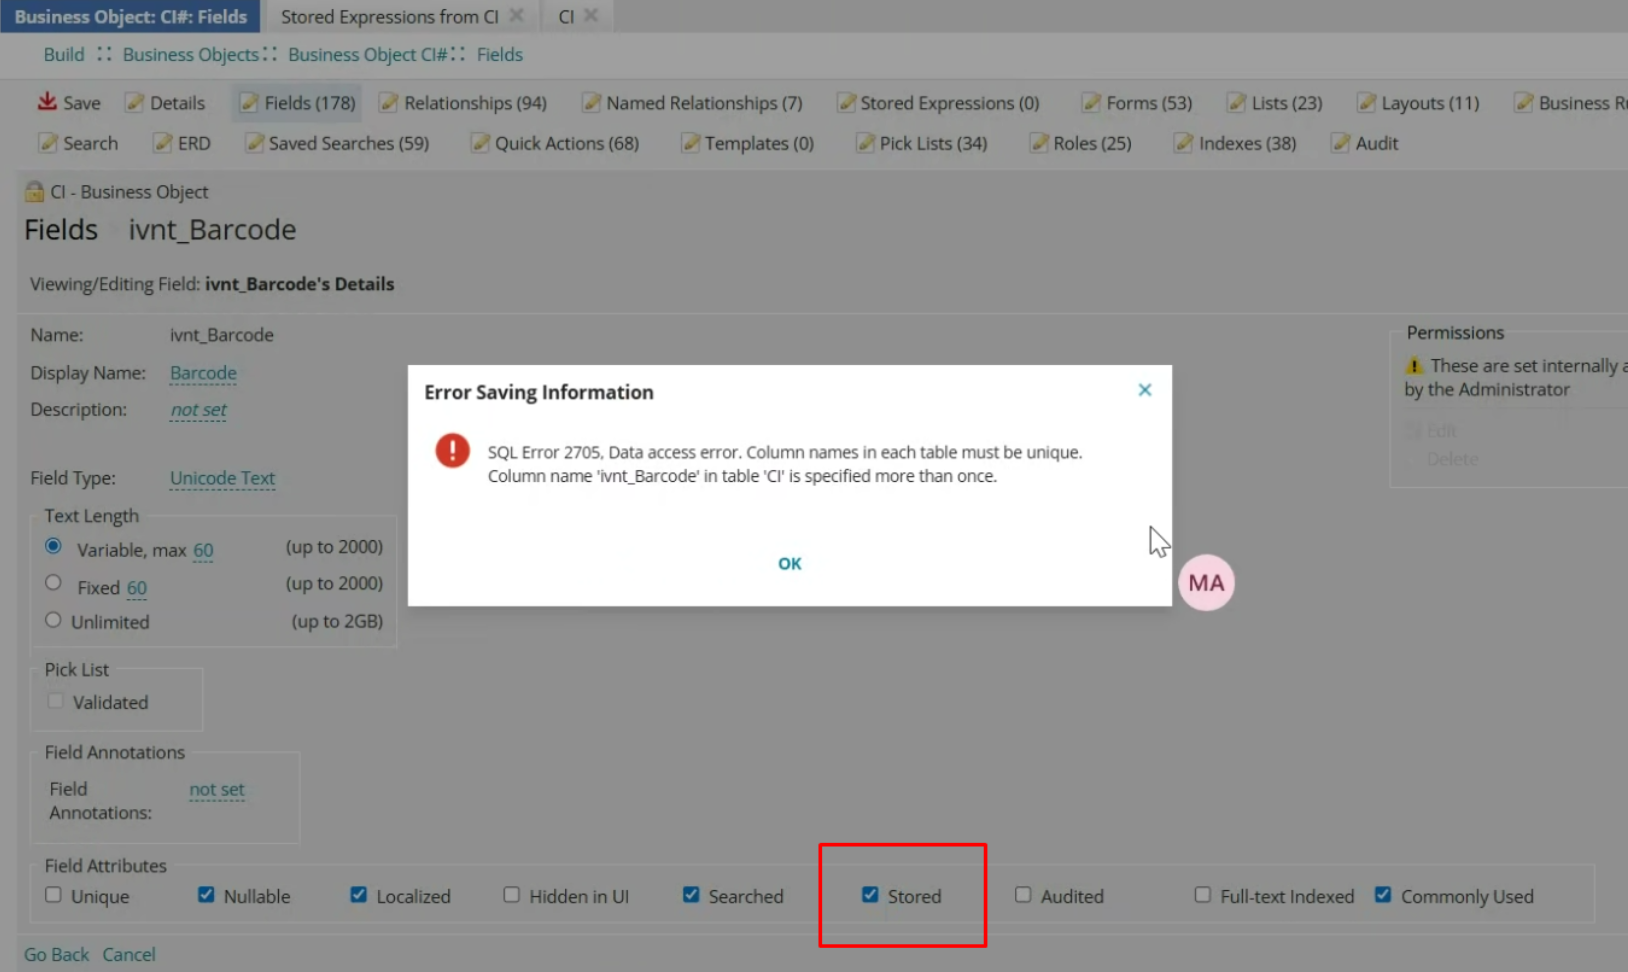Open the Relationships (94) section
The image size is (1628, 972).
(x=463, y=102)
